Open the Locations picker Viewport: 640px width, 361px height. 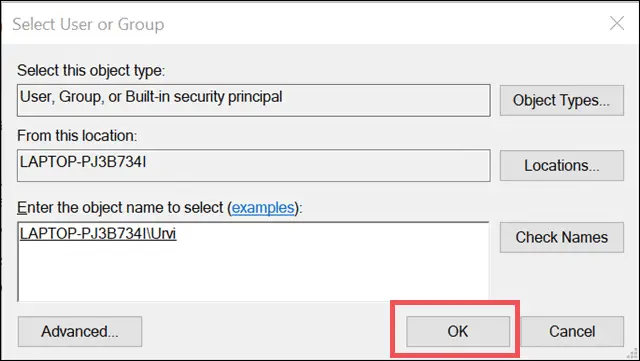[562, 165]
